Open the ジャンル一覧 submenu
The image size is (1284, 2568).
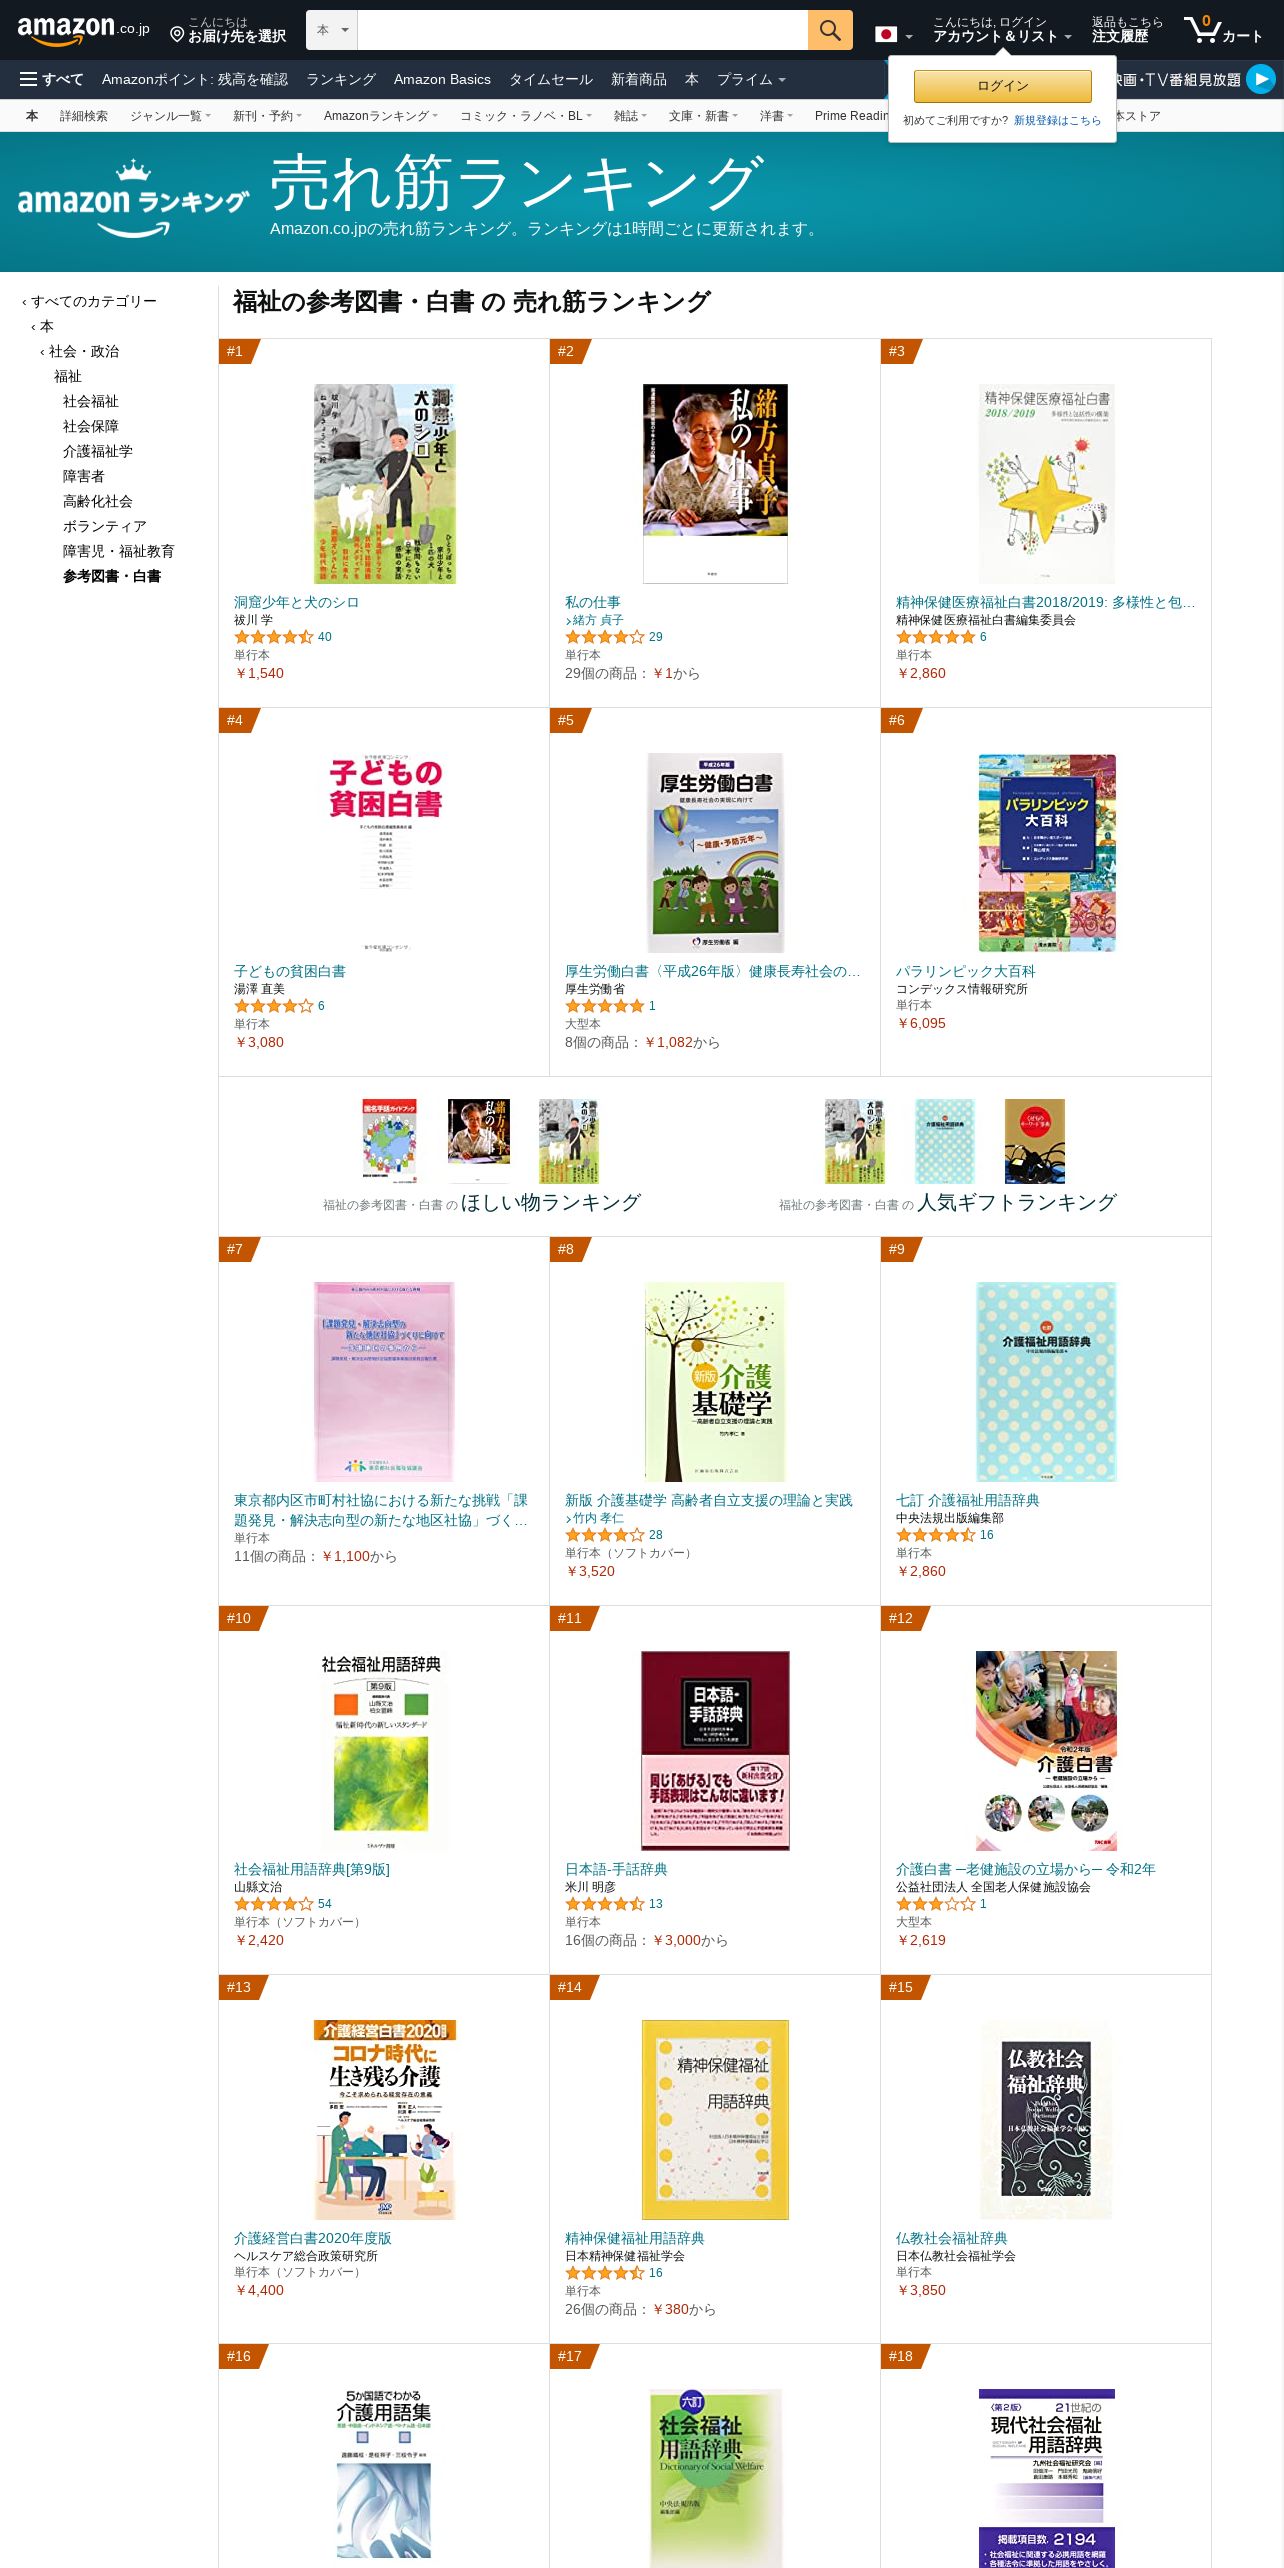tap(170, 116)
